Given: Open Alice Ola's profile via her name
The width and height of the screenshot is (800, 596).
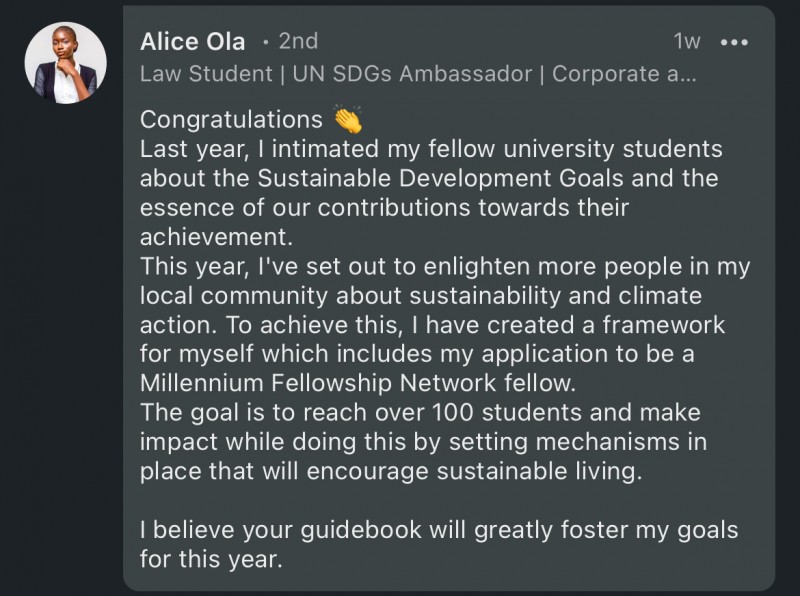Looking at the screenshot, I should tap(192, 42).
